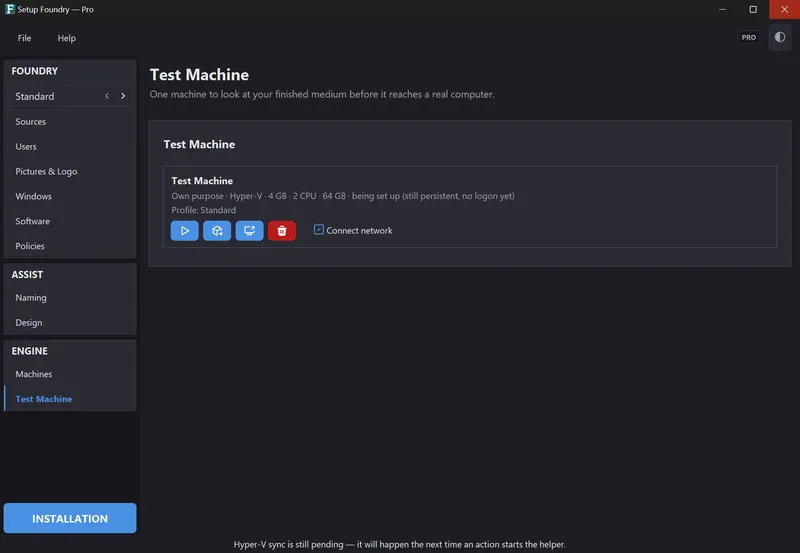
Task: Delete the Test Machine with trash icon
Action: [282, 231]
